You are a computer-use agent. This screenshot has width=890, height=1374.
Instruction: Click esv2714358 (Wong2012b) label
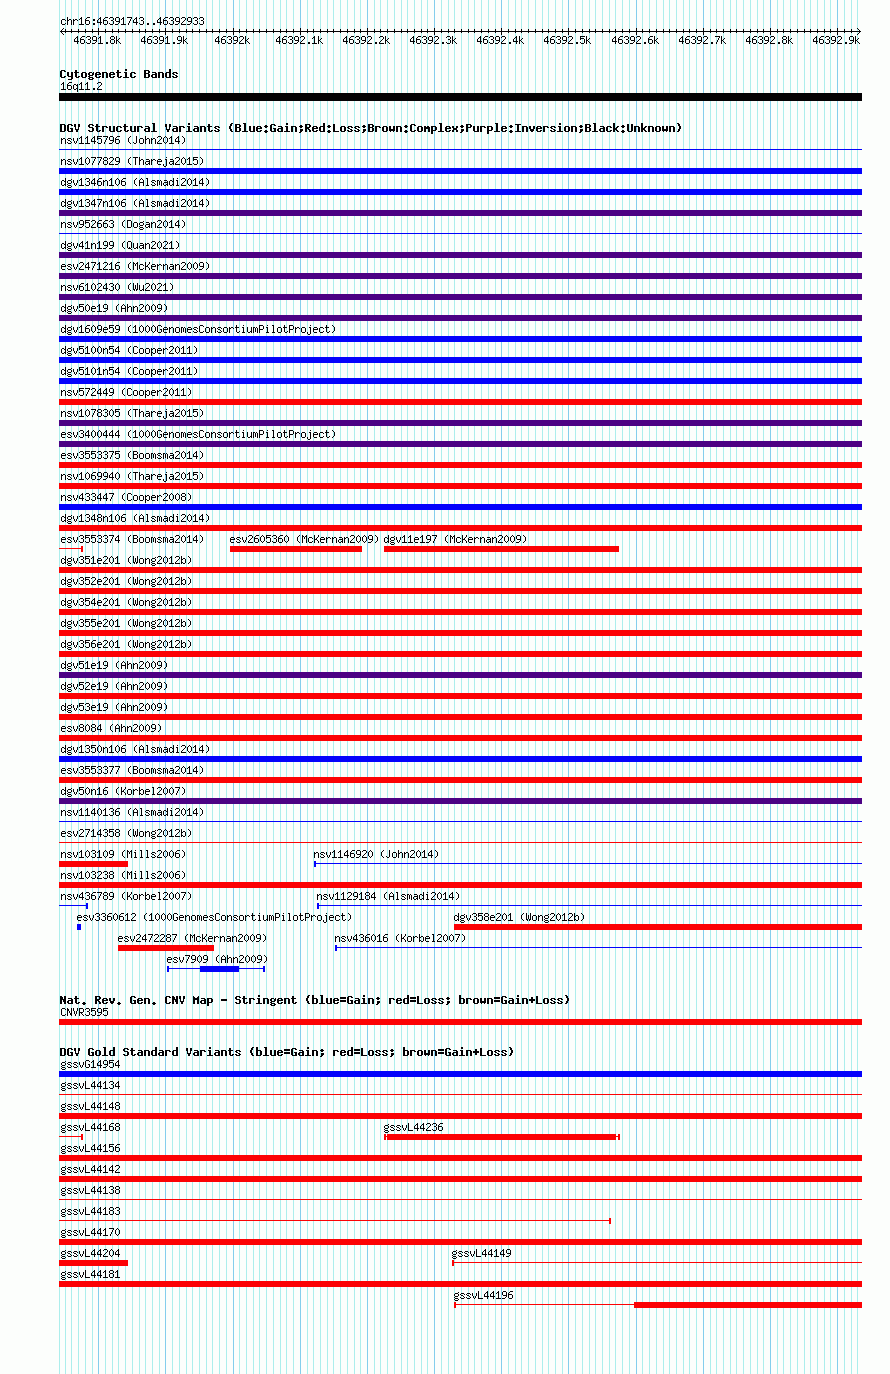[126, 833]
